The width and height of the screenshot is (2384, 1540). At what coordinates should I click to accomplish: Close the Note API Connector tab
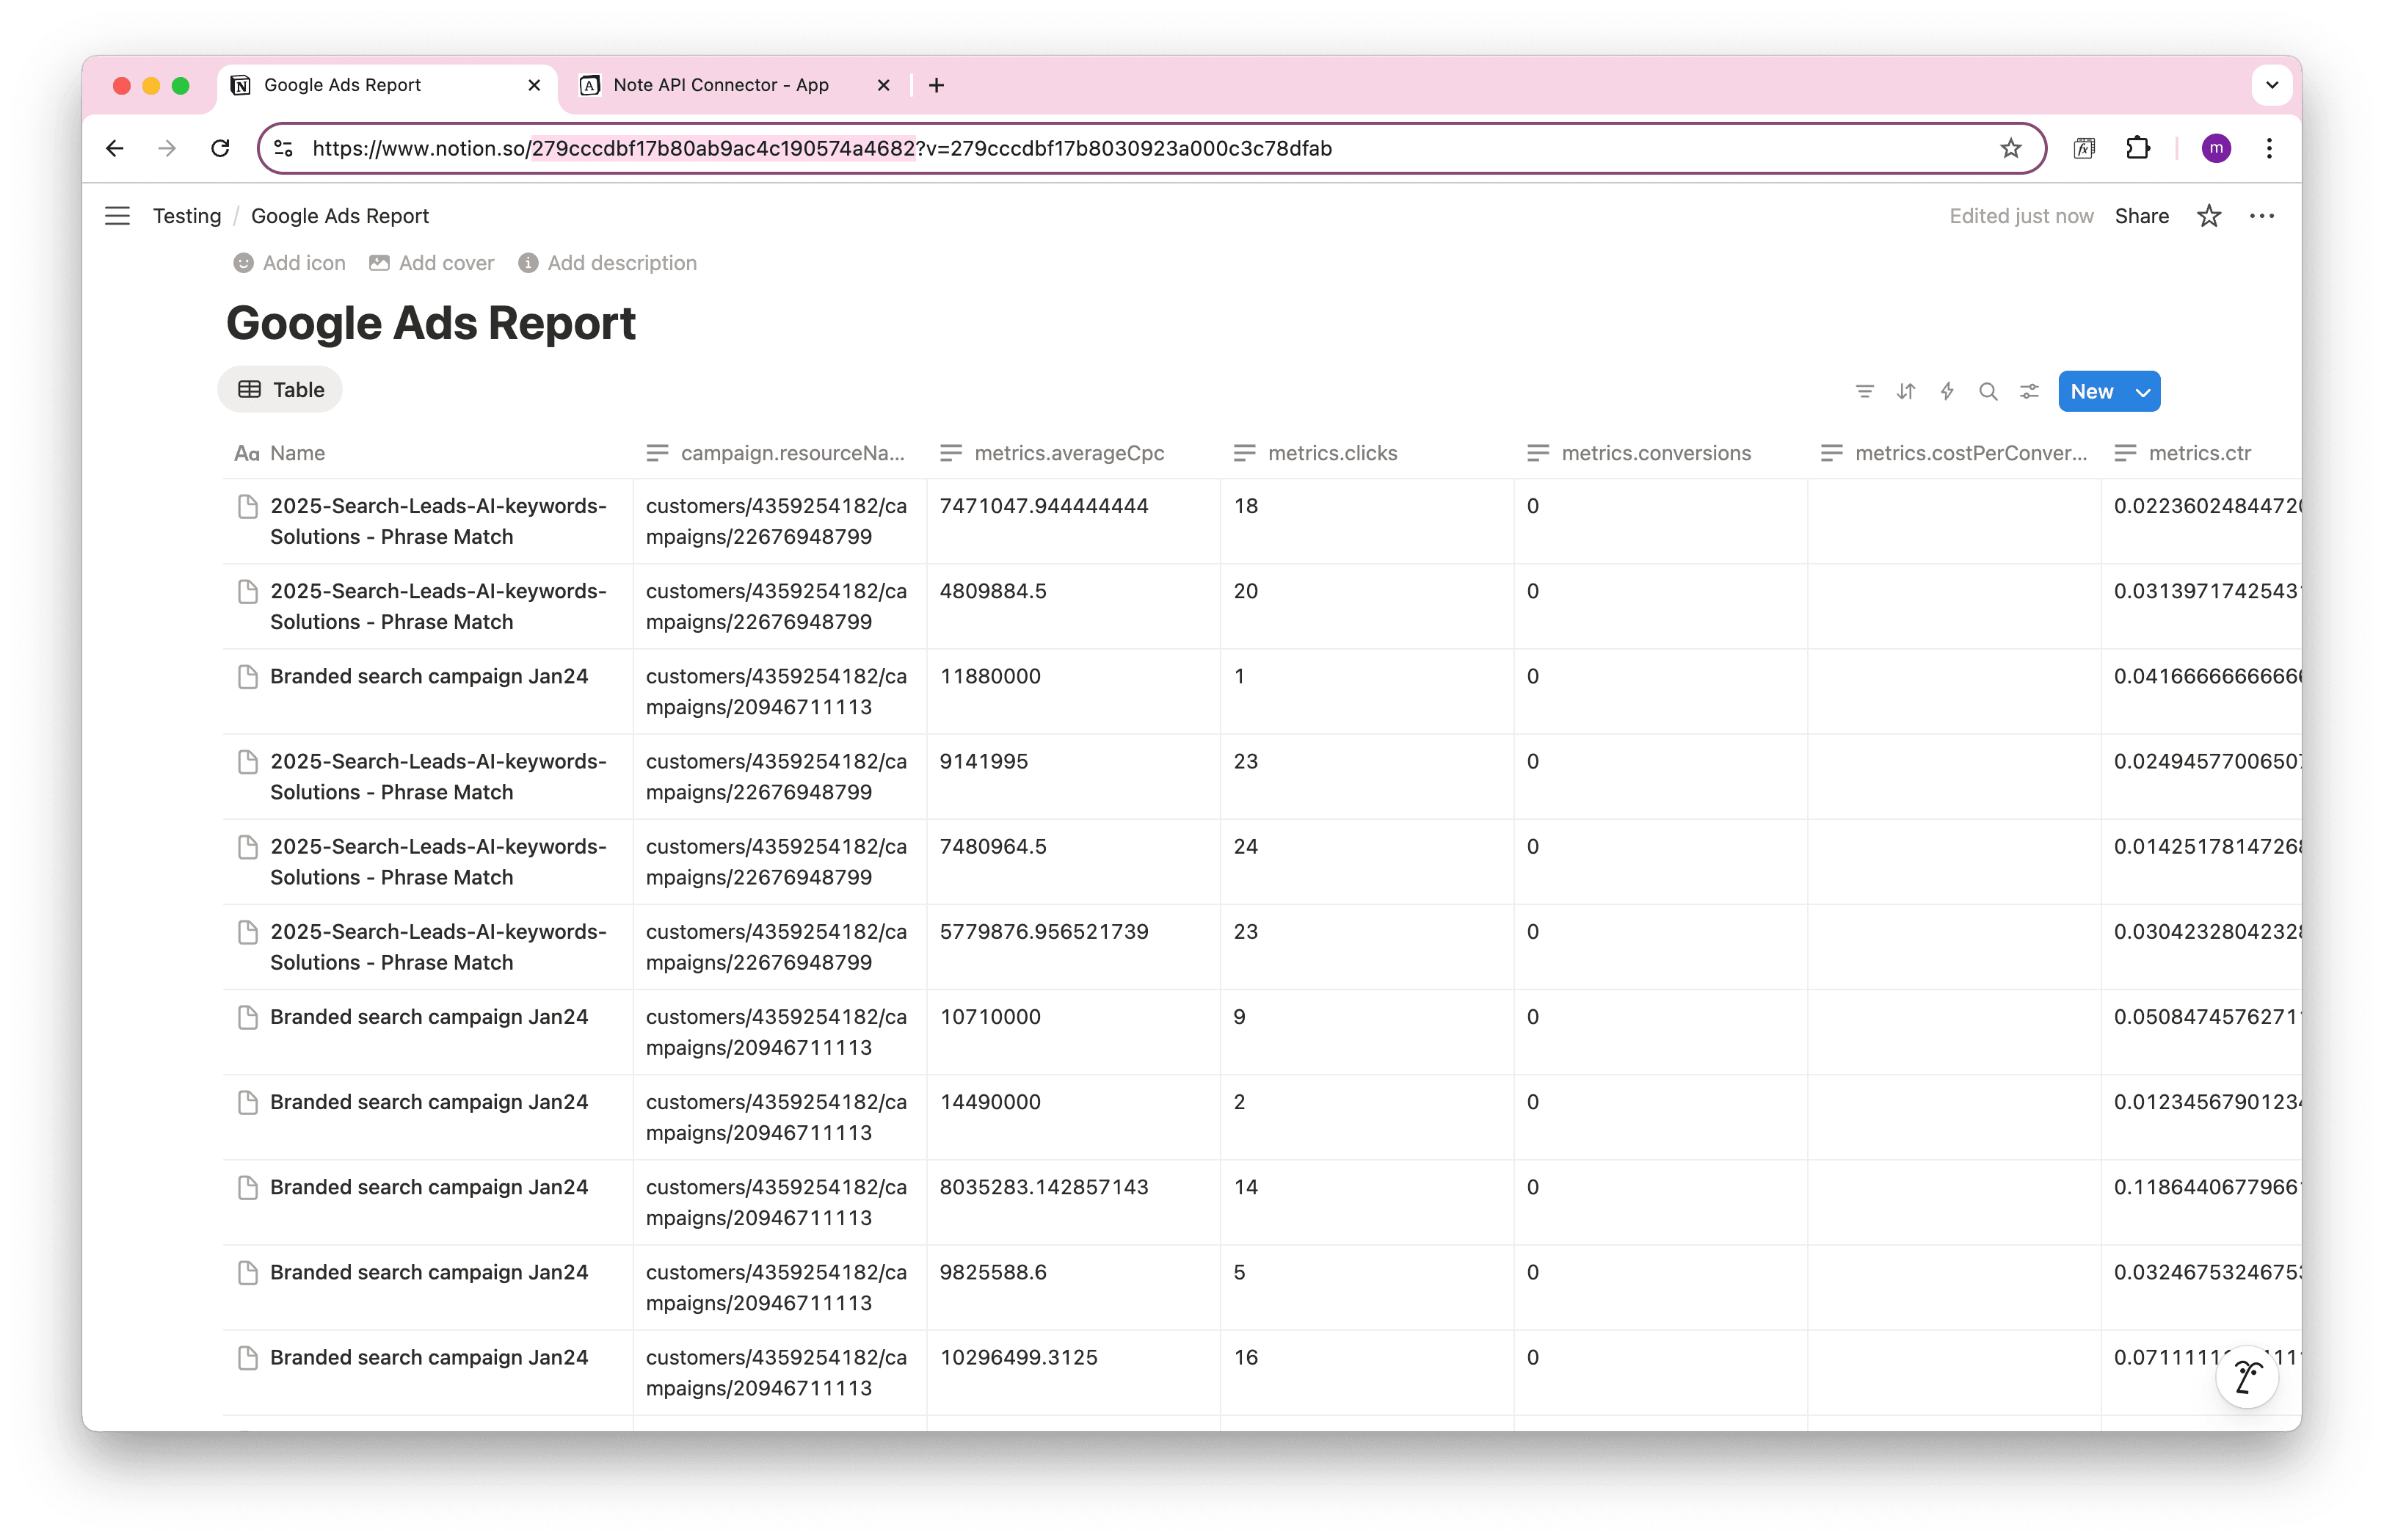pos(883,85)
